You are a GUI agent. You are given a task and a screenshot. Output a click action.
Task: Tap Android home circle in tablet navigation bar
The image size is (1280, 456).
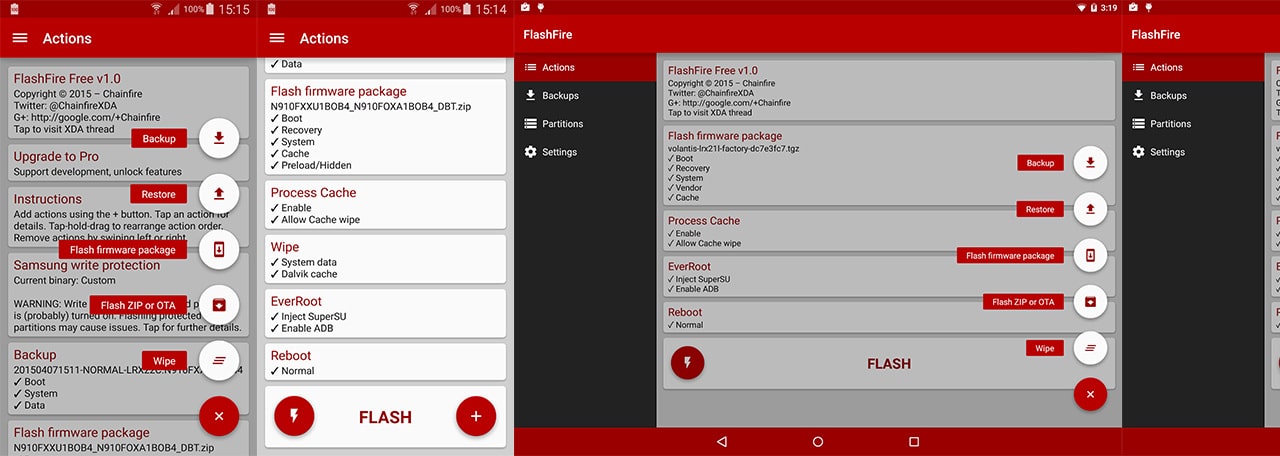pyautogui.click(x=818, y=441)
